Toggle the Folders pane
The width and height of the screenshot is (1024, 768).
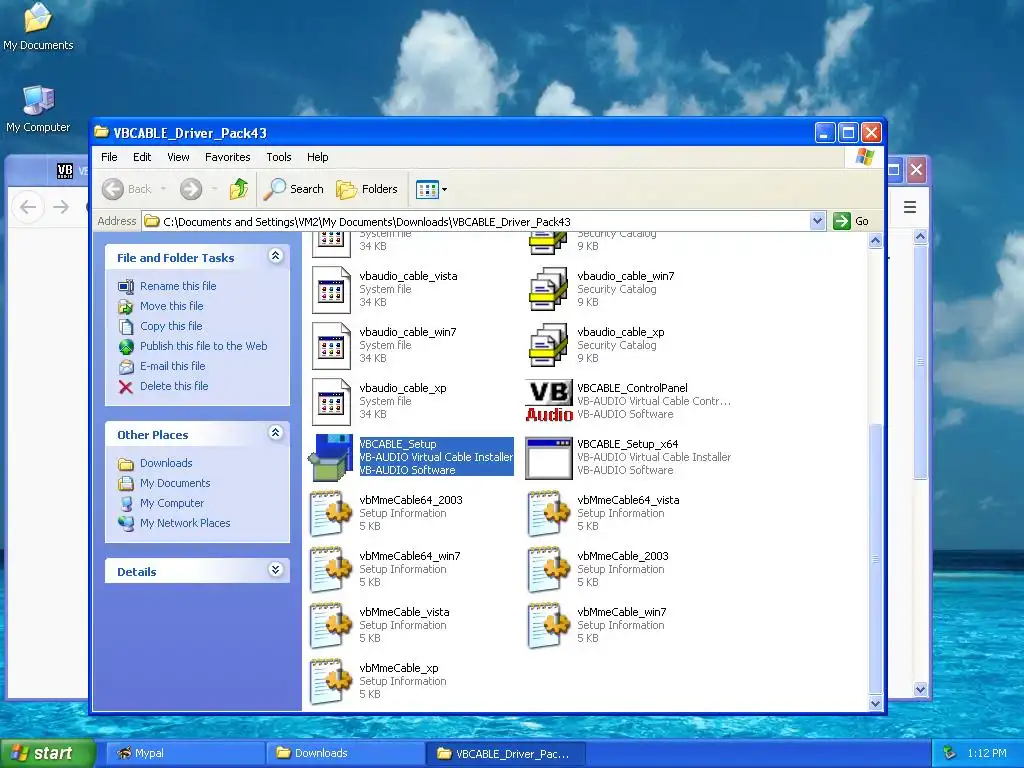(x=367, y=189)
